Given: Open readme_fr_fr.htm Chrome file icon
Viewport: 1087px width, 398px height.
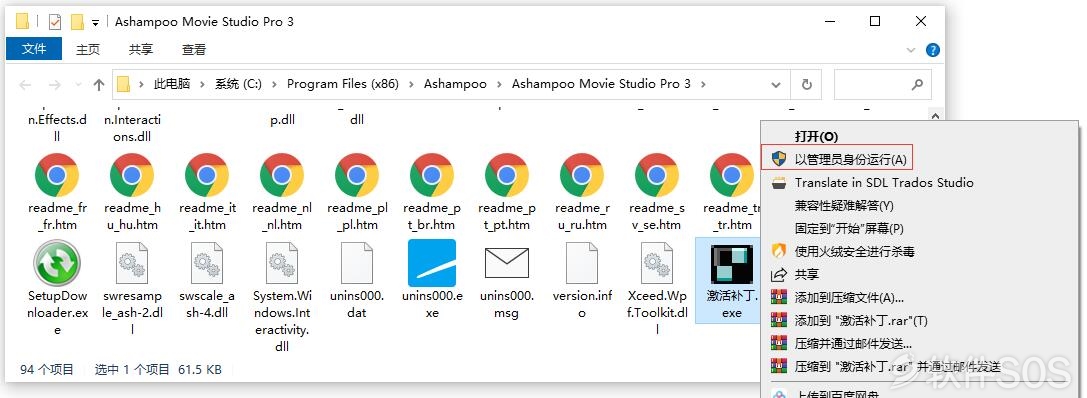Looking at the screenshot, I should pos(57,175).
